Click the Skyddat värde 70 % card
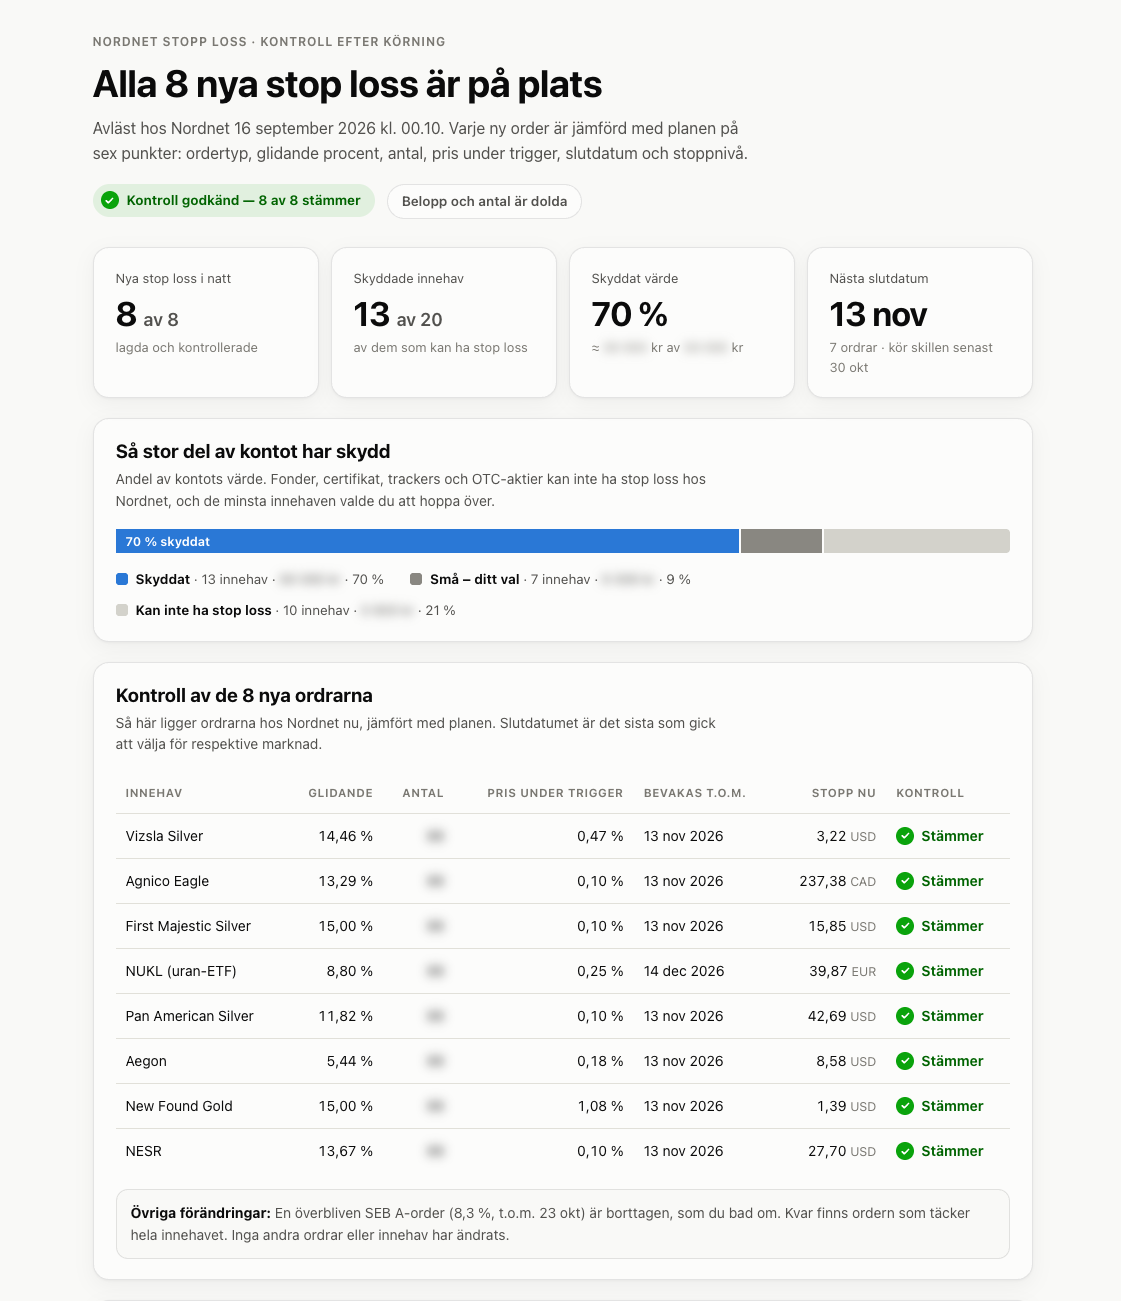This screenshot has height=1301, width=1121. (x=682, y=322)
